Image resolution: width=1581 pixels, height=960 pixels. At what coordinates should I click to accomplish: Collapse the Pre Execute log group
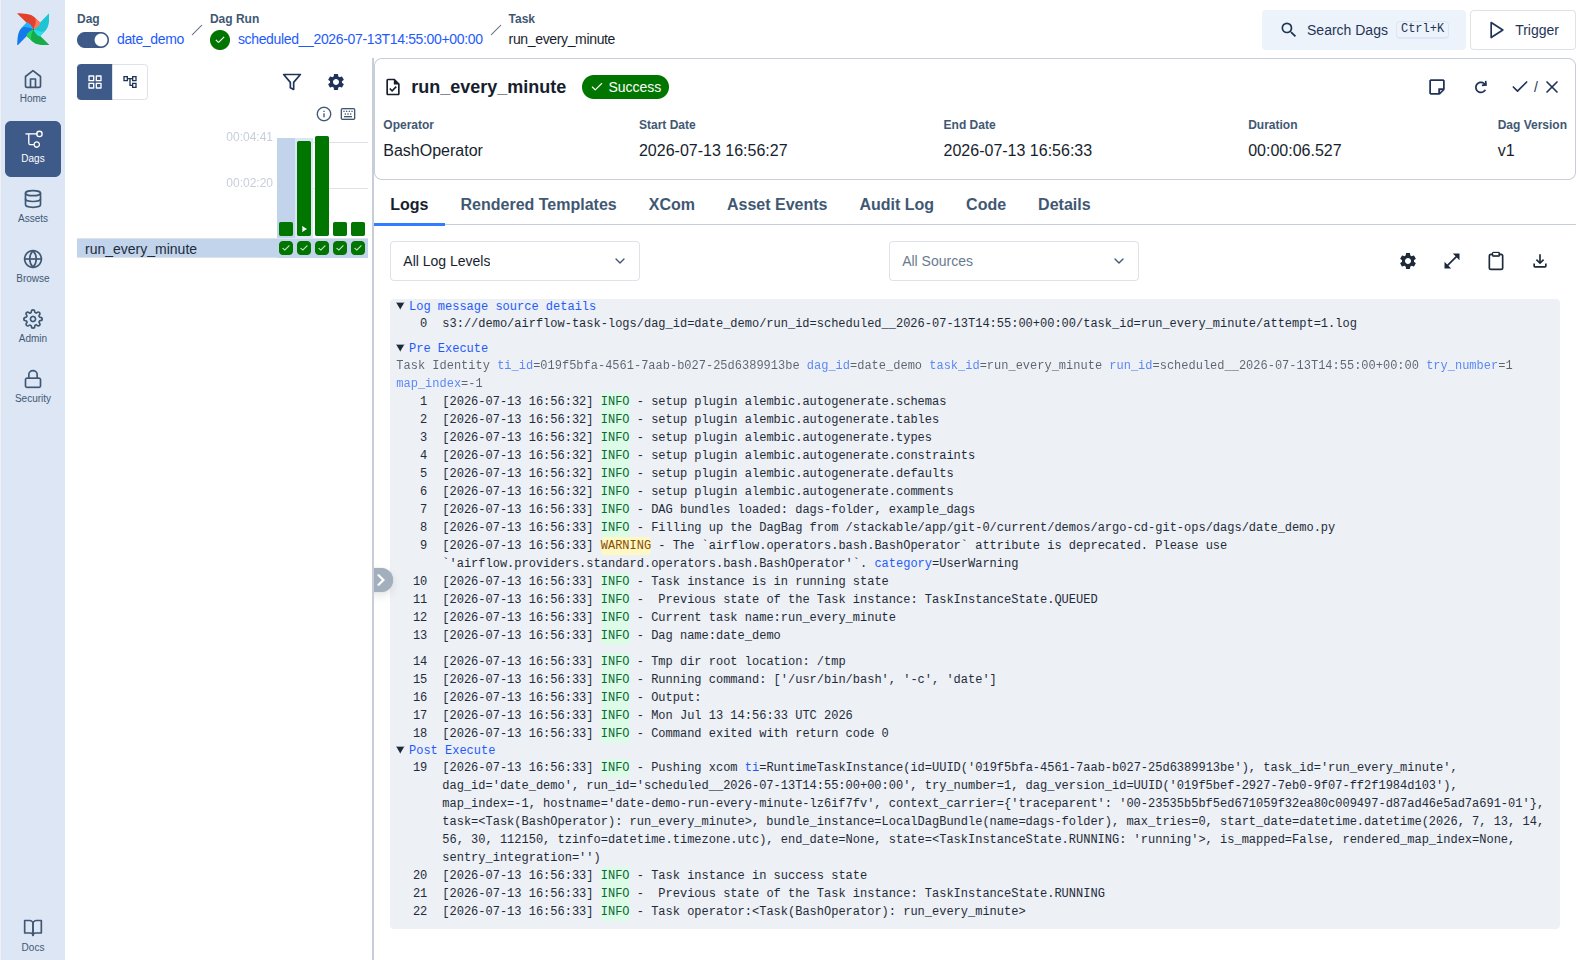coord(442,348)
